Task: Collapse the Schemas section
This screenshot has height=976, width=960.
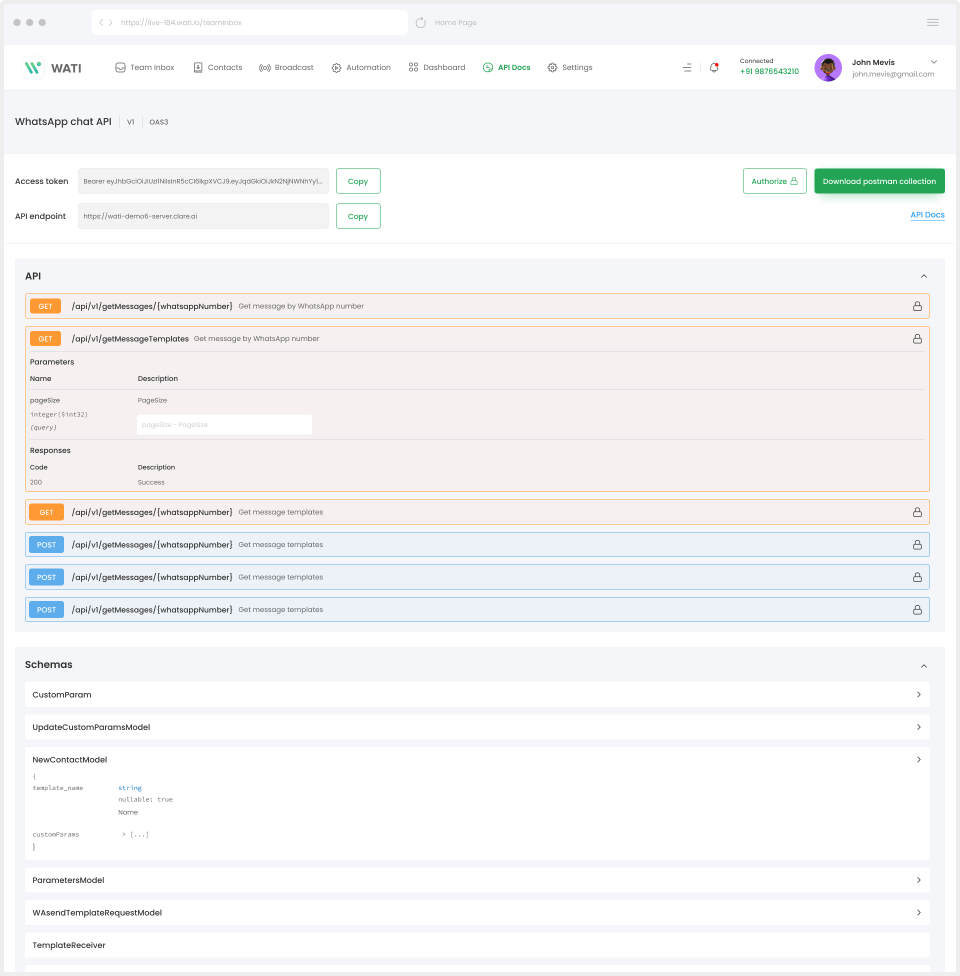Action: tap(924, 666)
